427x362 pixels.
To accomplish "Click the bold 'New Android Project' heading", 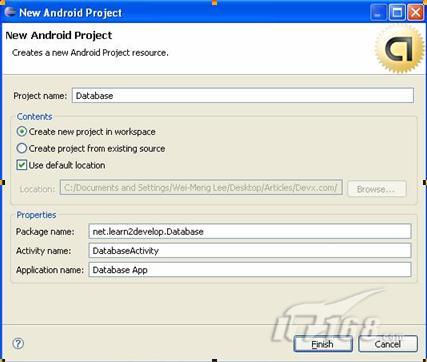I will [59, 35].
